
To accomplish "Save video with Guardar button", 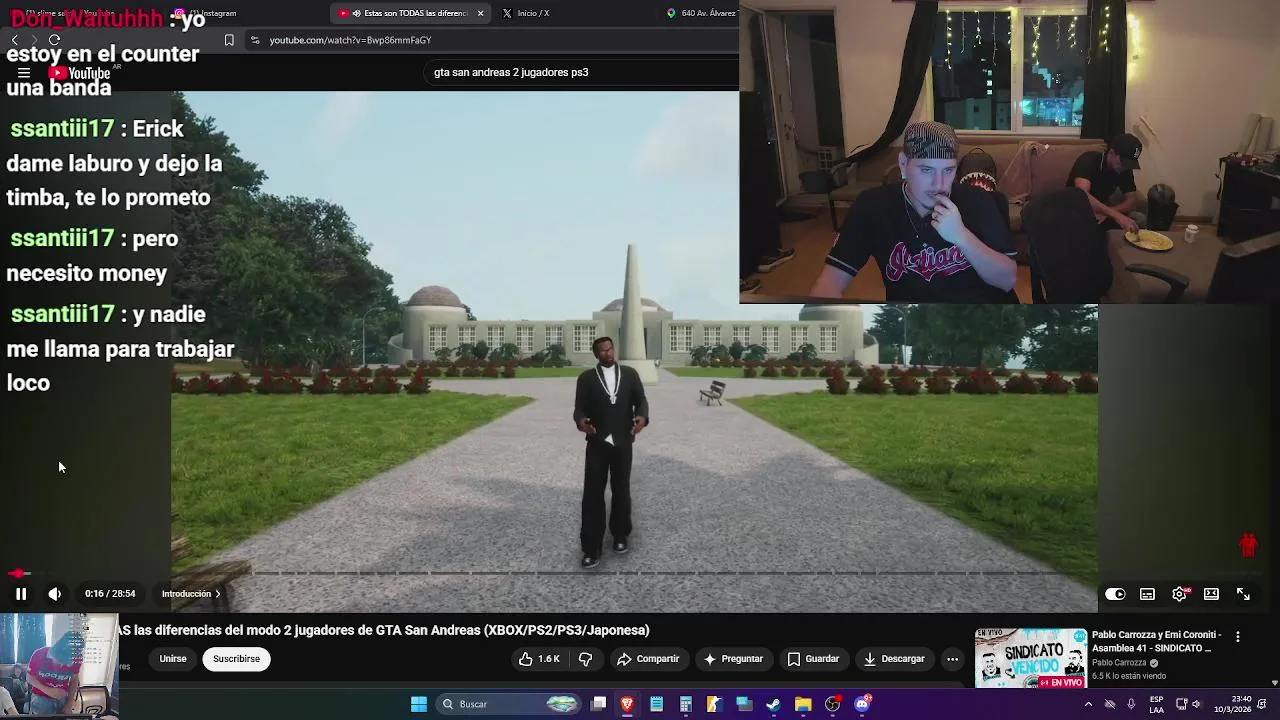I will (813, 659).
